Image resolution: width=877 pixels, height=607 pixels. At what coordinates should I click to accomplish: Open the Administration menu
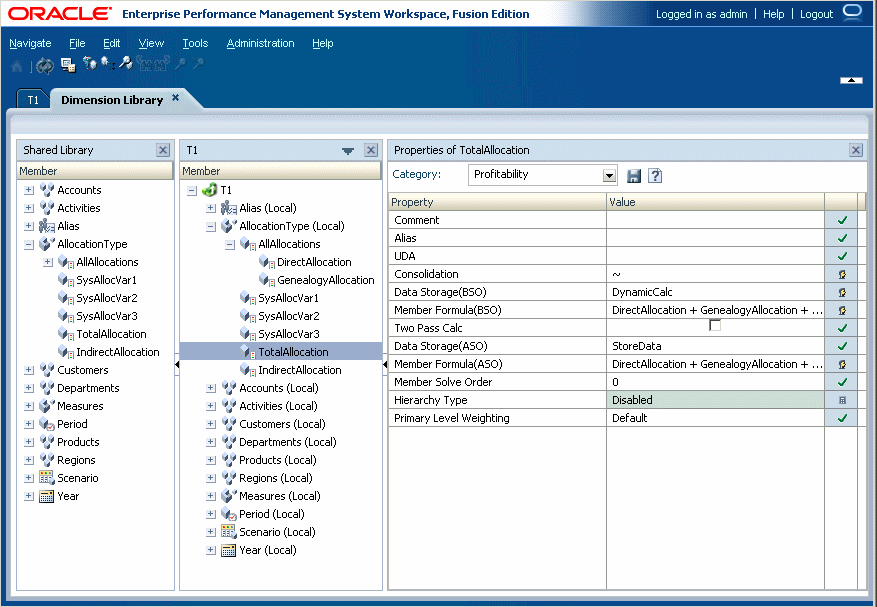tap(260, 43)
